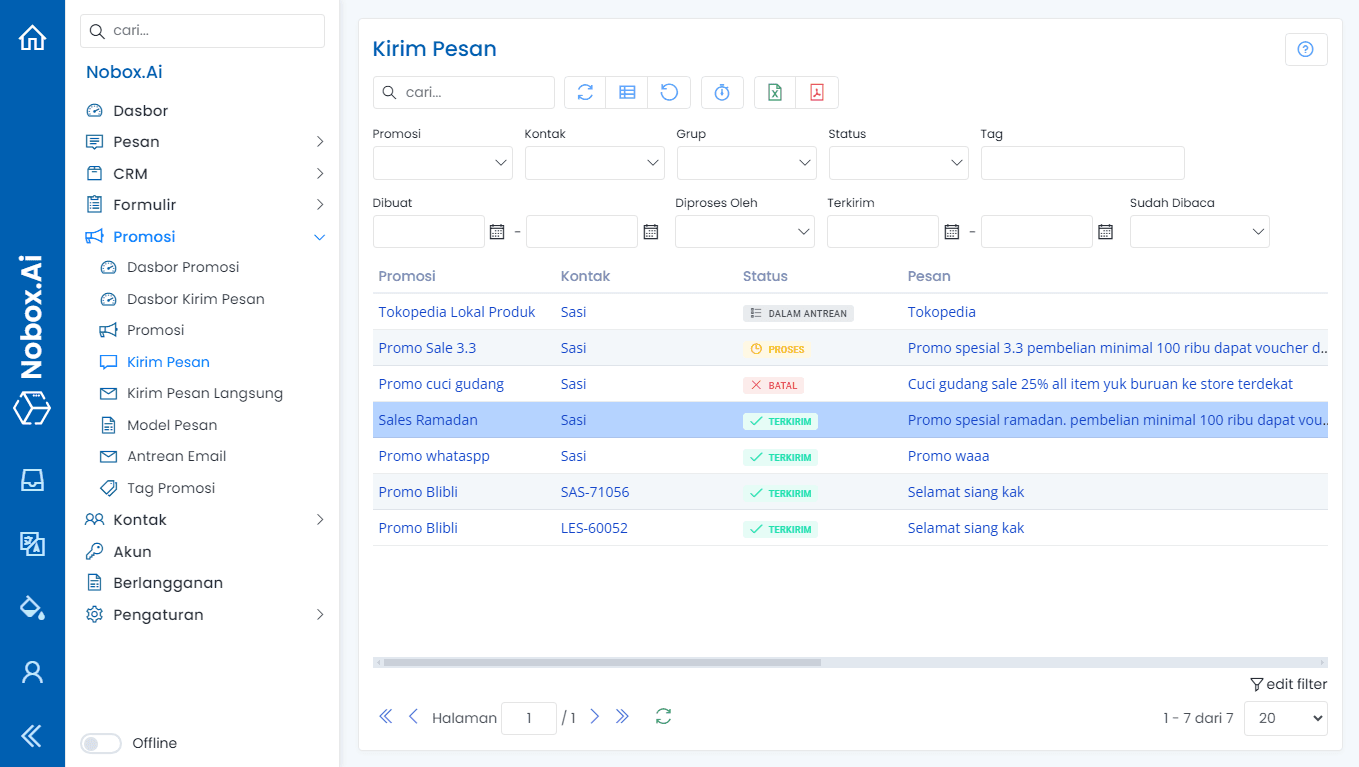Open Model Pesan in the sidebar
This screenshot has width=1359, height=767.
172,425
